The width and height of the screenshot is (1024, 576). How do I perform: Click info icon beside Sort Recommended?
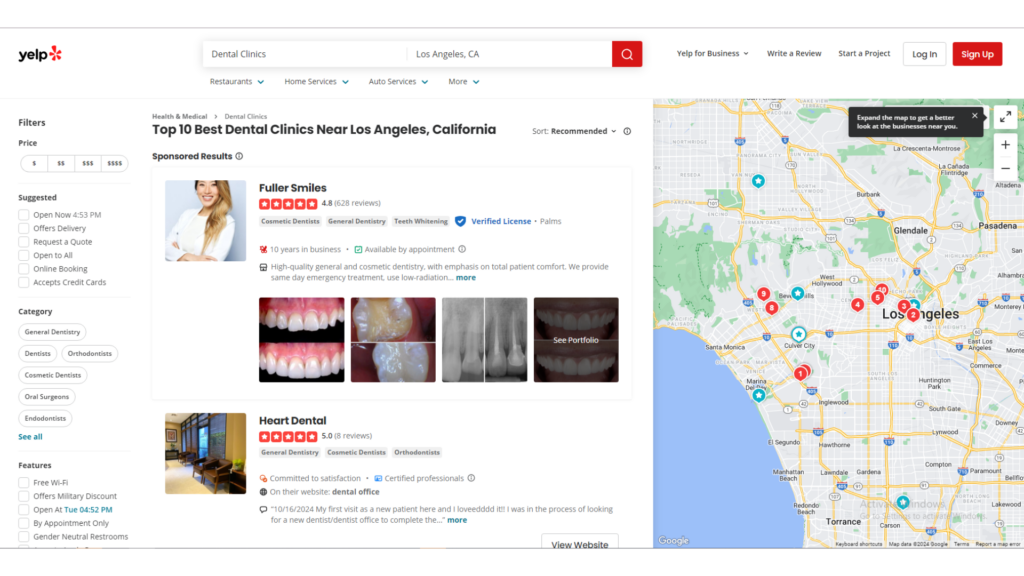(x=627, y=131)
